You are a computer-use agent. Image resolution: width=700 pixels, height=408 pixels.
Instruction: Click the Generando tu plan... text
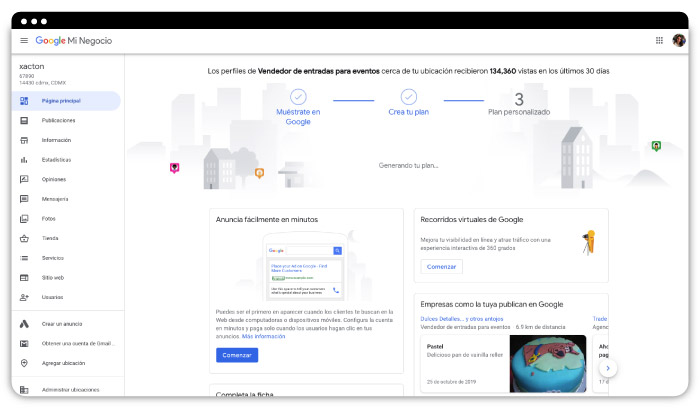pos(408,166)
